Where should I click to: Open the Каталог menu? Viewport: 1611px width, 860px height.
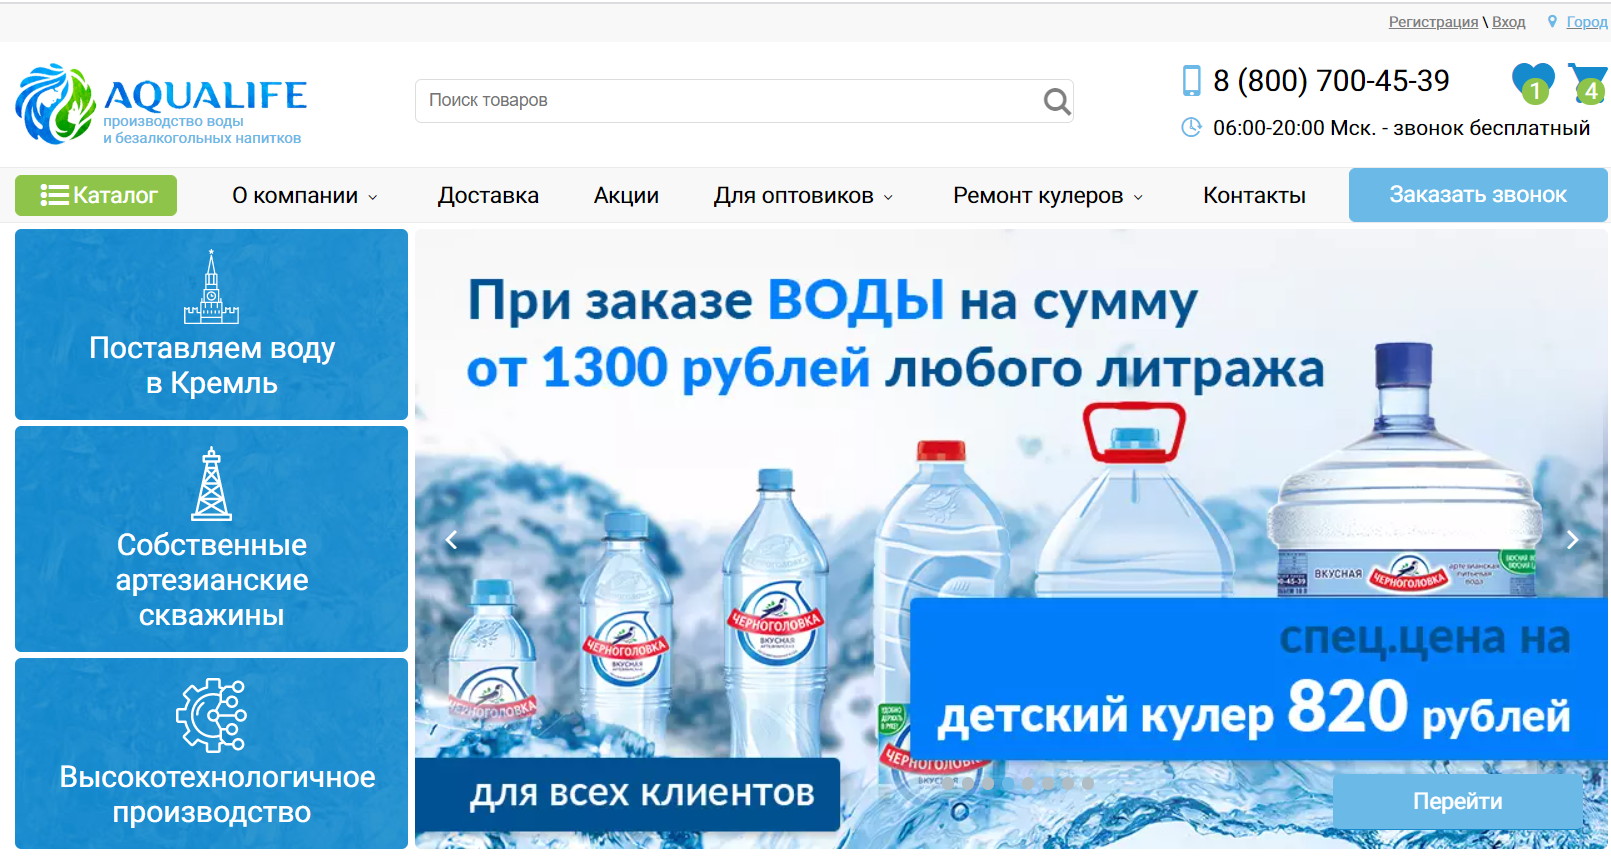(96, 195)
